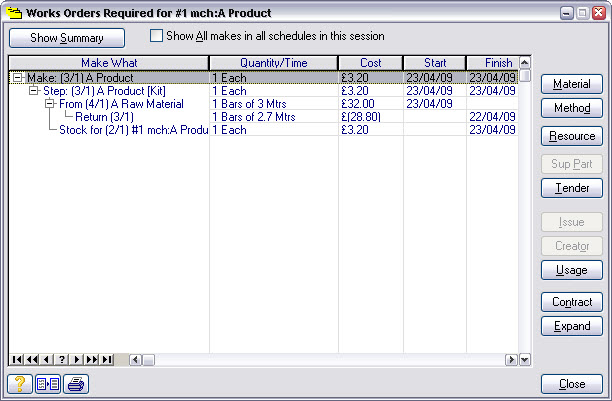612x401 pixels.
Task: Click the horizontal scrollbar thumb
Action: [148, 360]
